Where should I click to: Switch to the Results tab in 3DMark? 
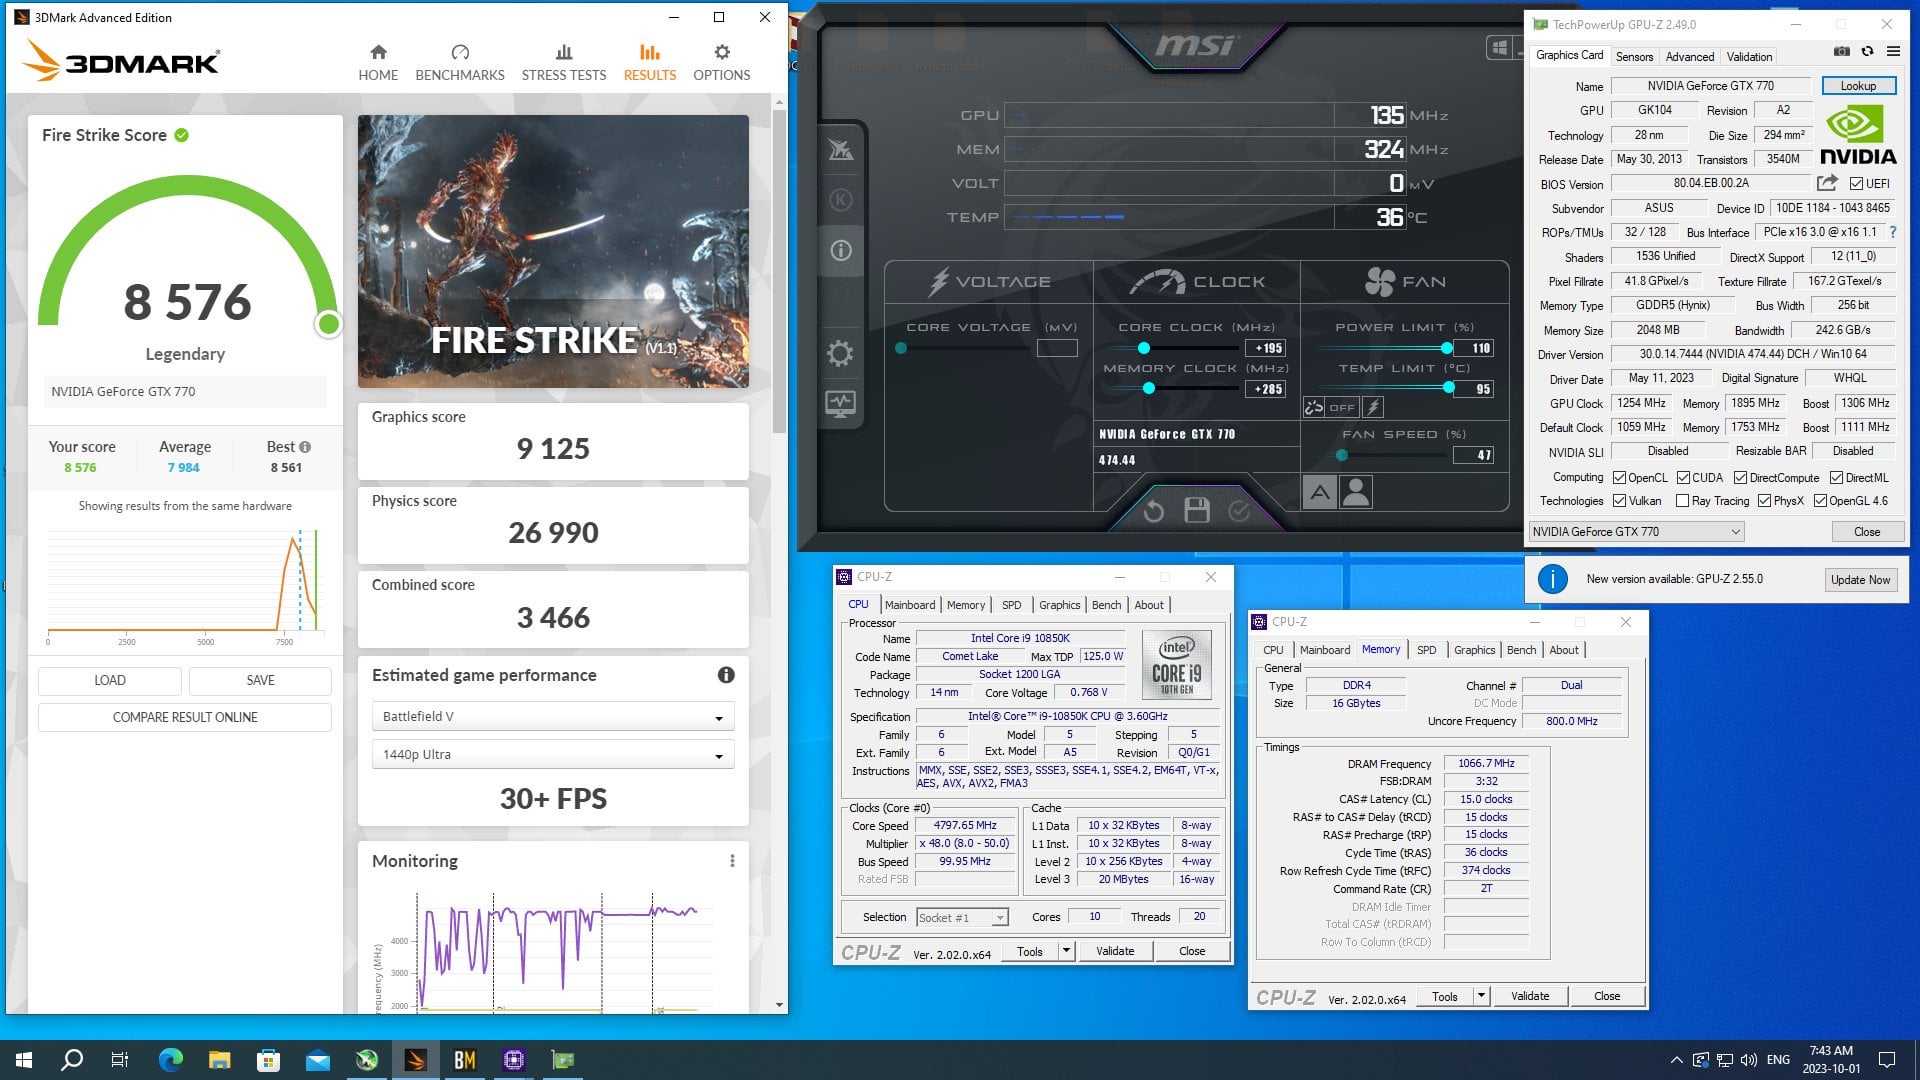(650, 62)
